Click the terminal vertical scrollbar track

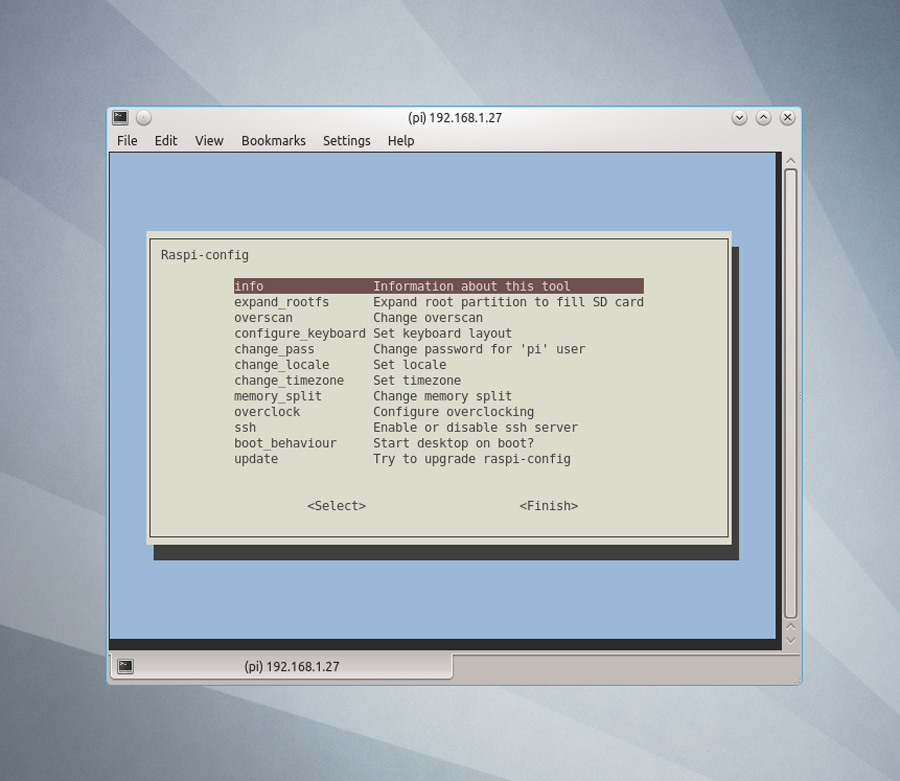coord(790,394)
